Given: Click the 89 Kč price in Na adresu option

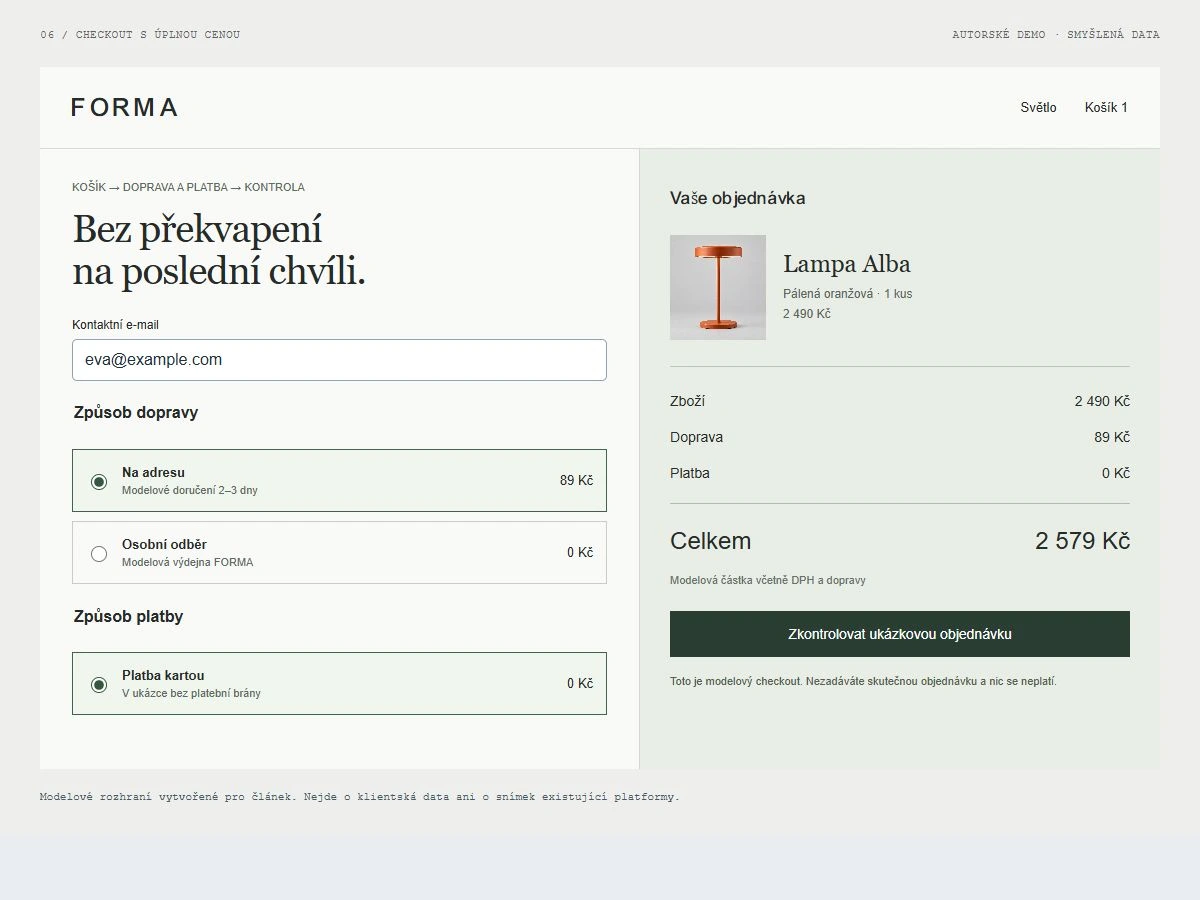Looking at the screenshot, I should [x=576, y=480].
